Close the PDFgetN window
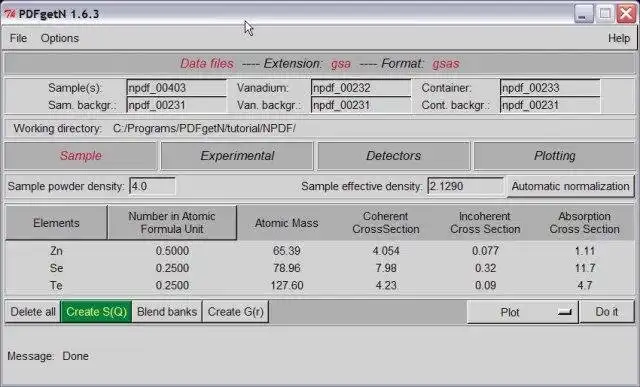640x387 pixels. coord(627,14)
